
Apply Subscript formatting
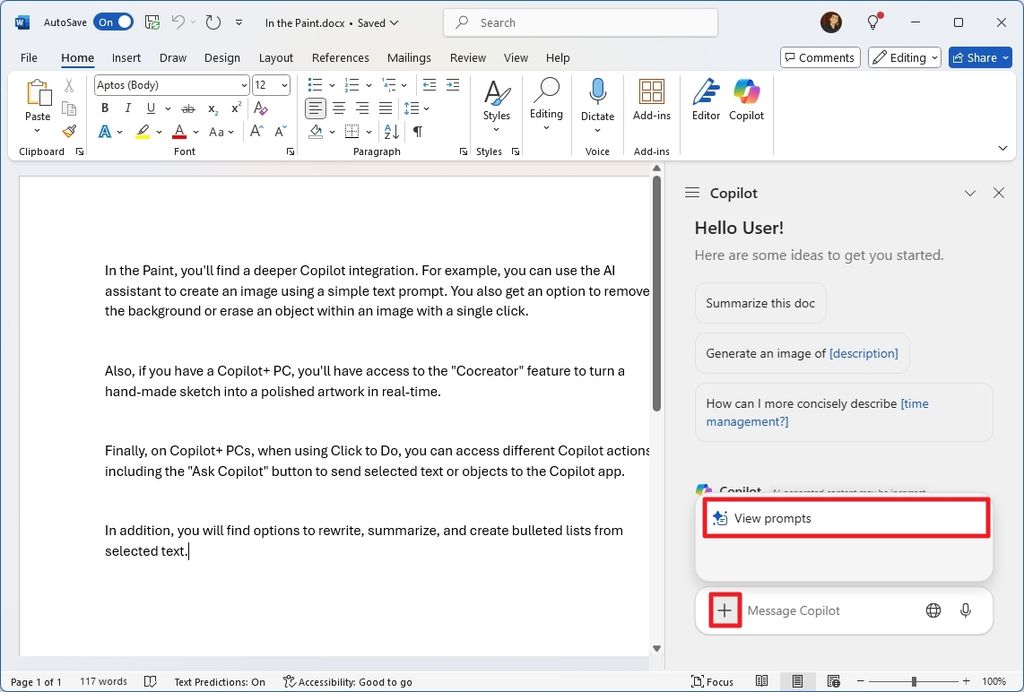click(213, 108)
